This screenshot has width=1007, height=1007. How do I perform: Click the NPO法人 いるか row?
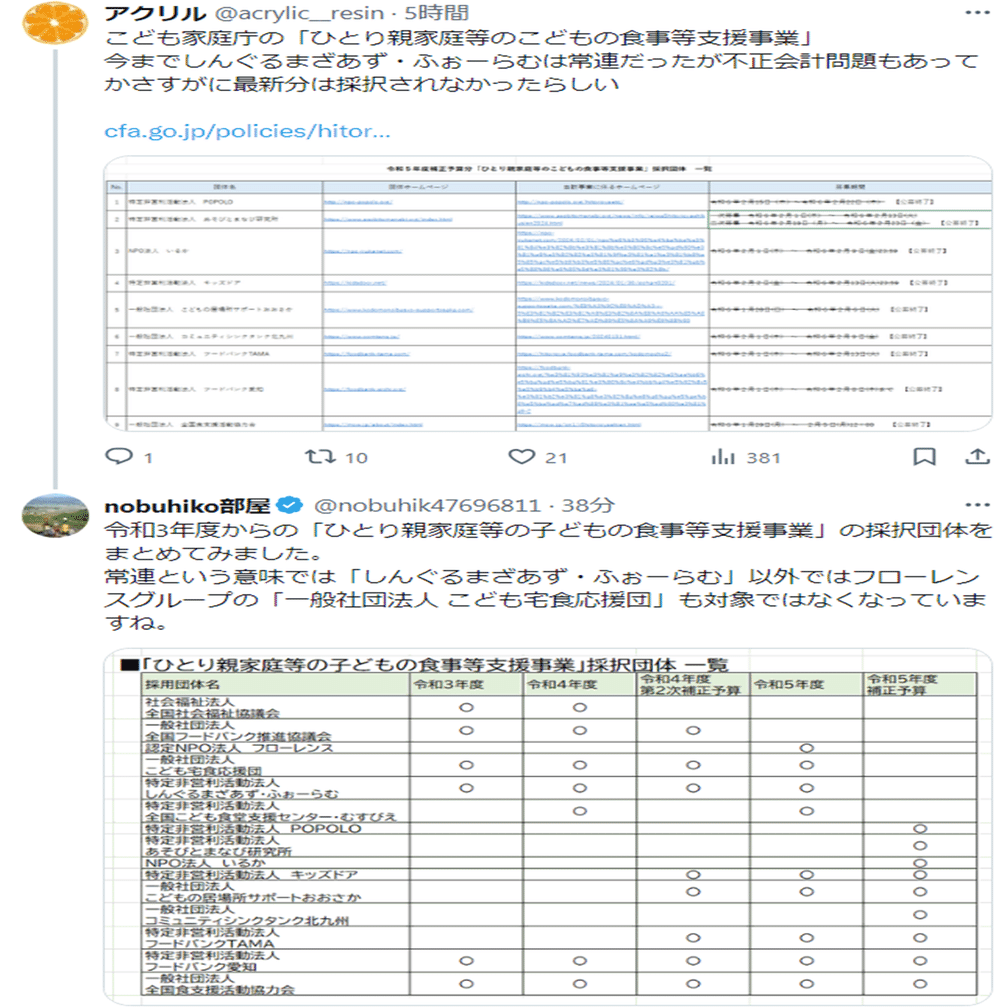click(559, 863)
